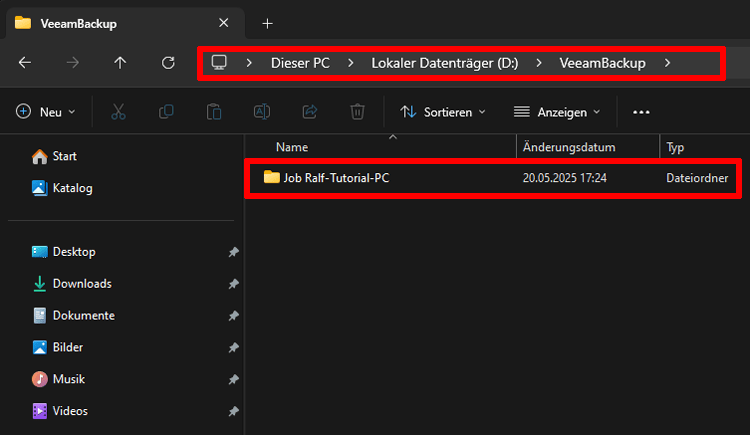
Task: Go forward with the right arrow
Action: coord(73,63)
